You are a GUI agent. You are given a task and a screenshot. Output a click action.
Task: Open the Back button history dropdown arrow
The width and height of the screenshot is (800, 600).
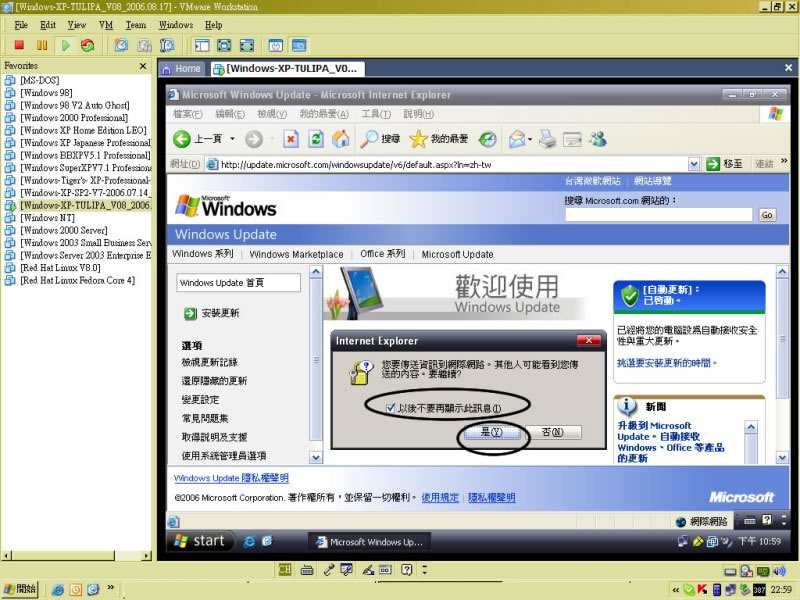tap(232, 139)
